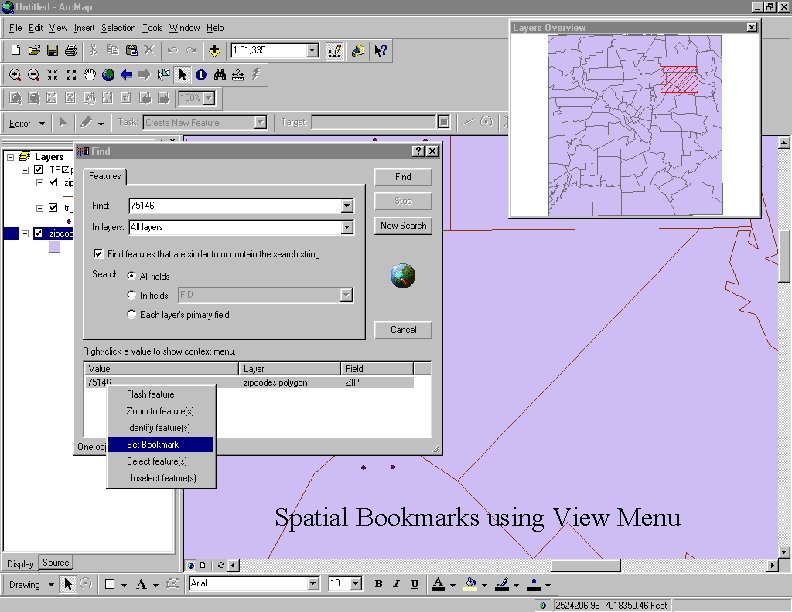Click the Underline formatting icon
The height and width of the screenshot is (612, 792).
(415, 584)
